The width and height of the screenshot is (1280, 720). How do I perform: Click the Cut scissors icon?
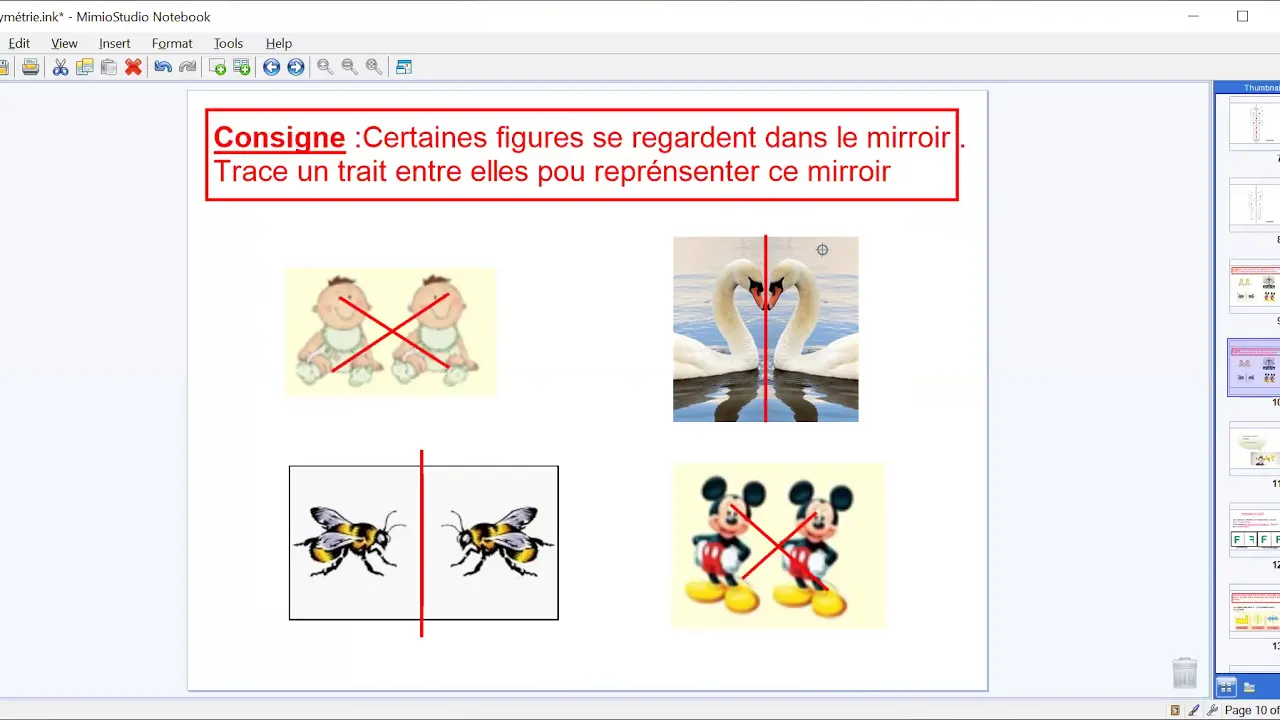61,67
